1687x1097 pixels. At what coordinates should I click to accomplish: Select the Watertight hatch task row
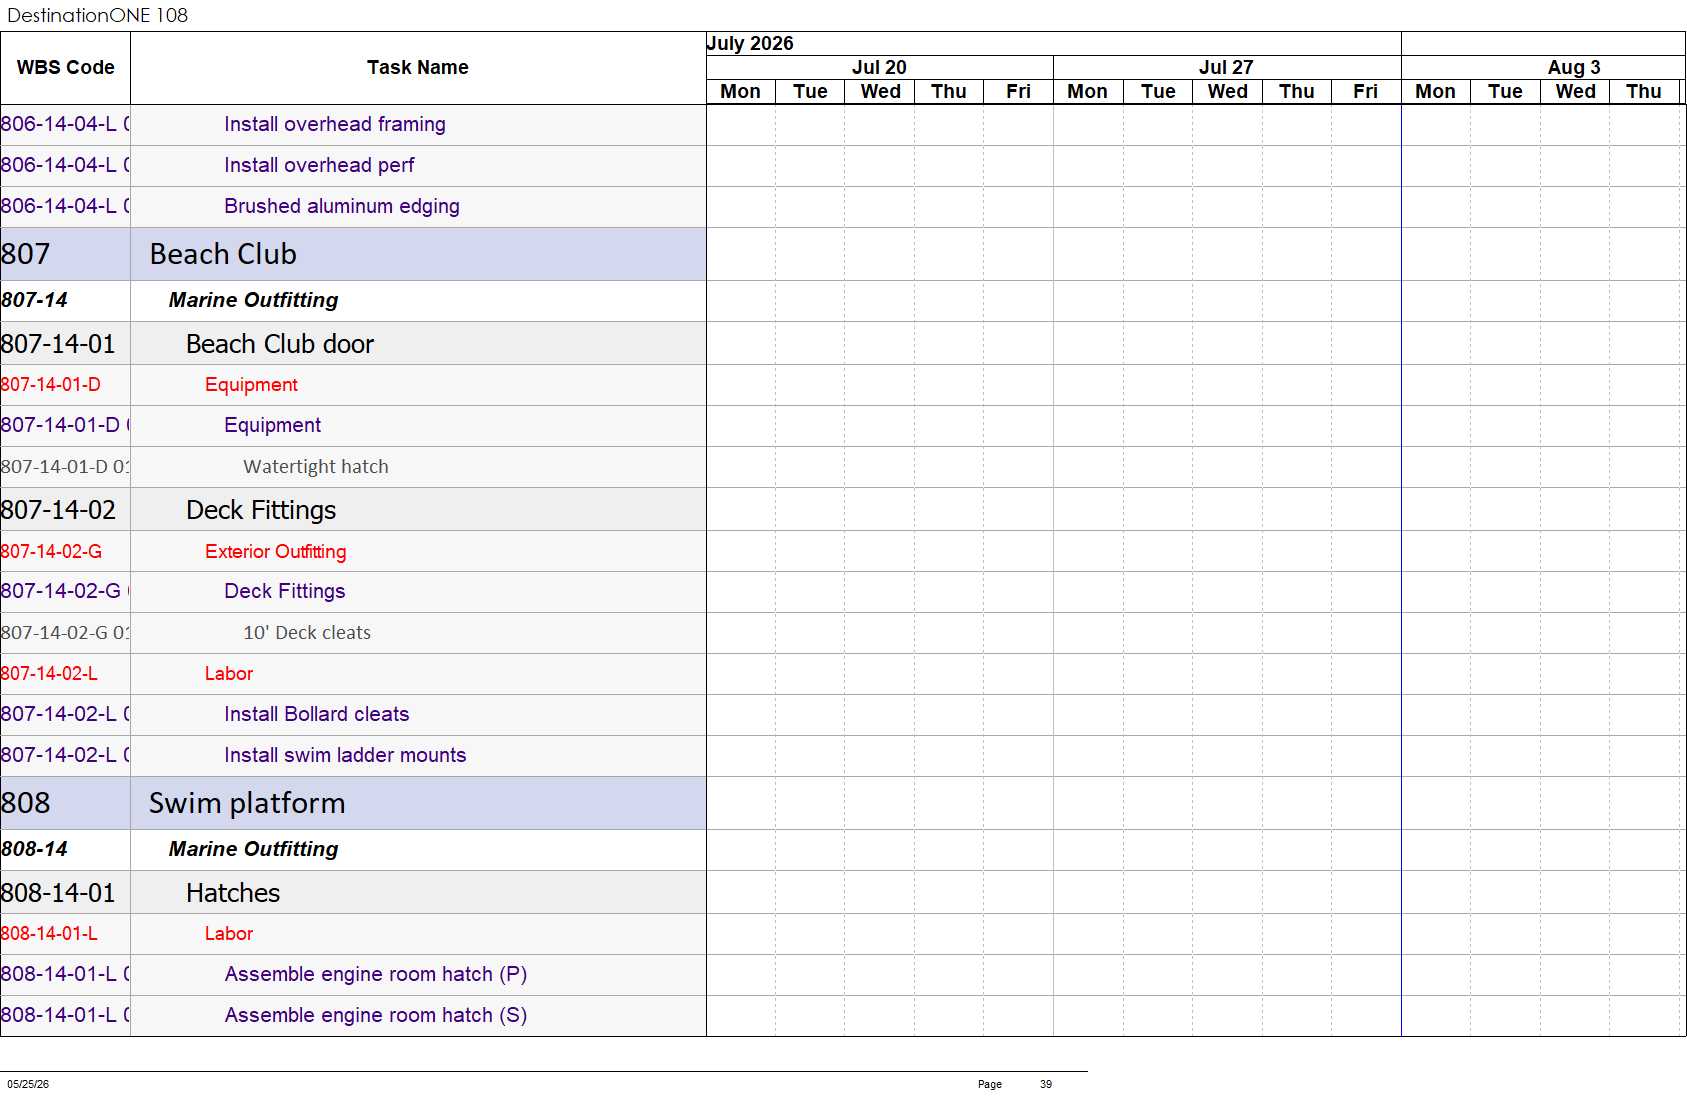tap(353, 467)
